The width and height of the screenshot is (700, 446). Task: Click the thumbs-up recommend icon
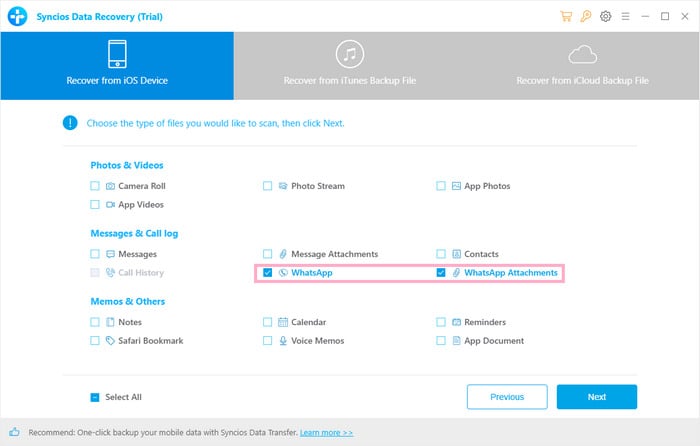(14, 432)
